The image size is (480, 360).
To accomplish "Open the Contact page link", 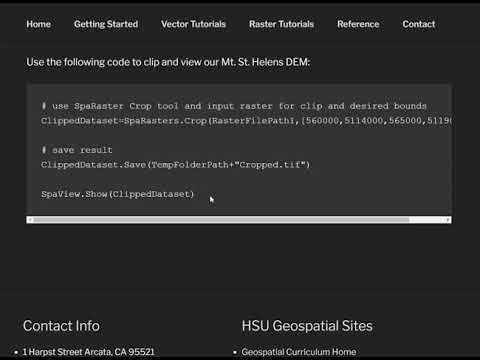I will [x=419, y=24].
